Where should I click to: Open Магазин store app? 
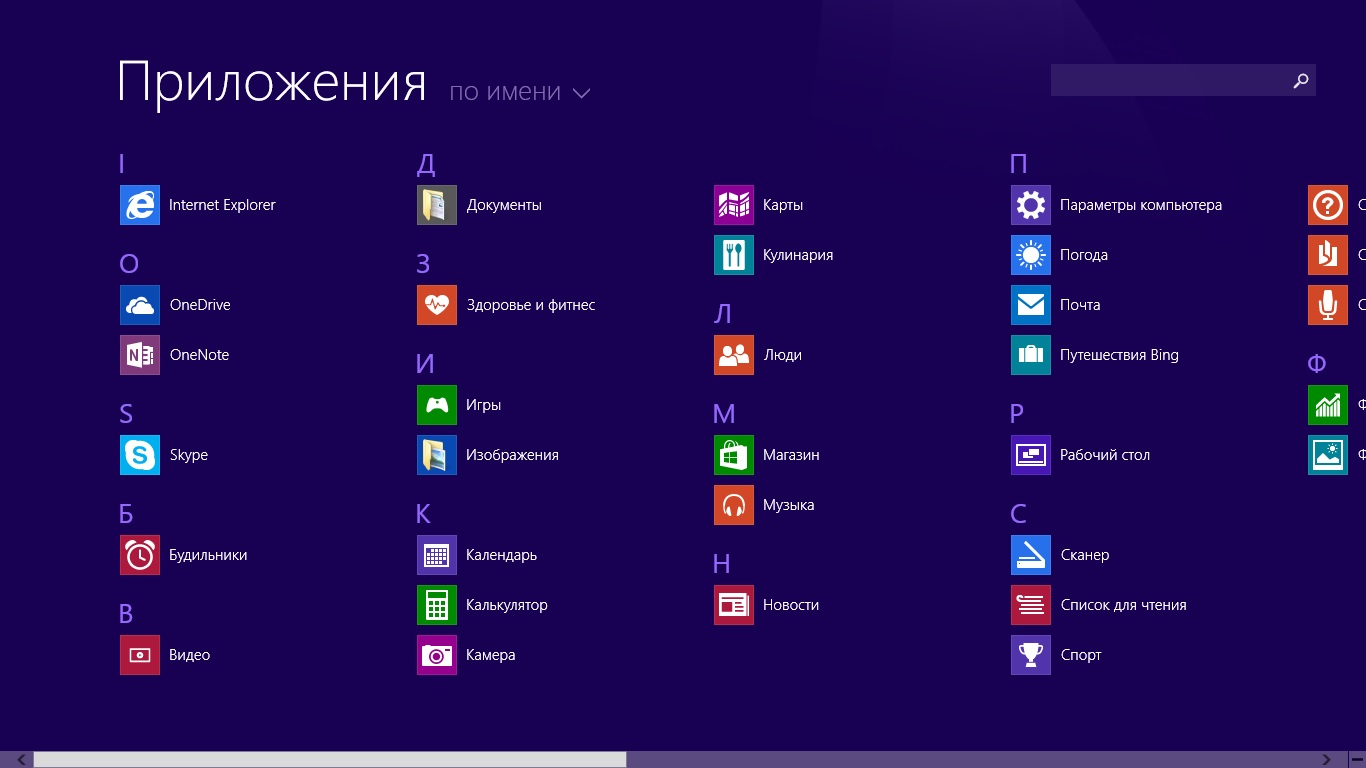coord(767,455)
